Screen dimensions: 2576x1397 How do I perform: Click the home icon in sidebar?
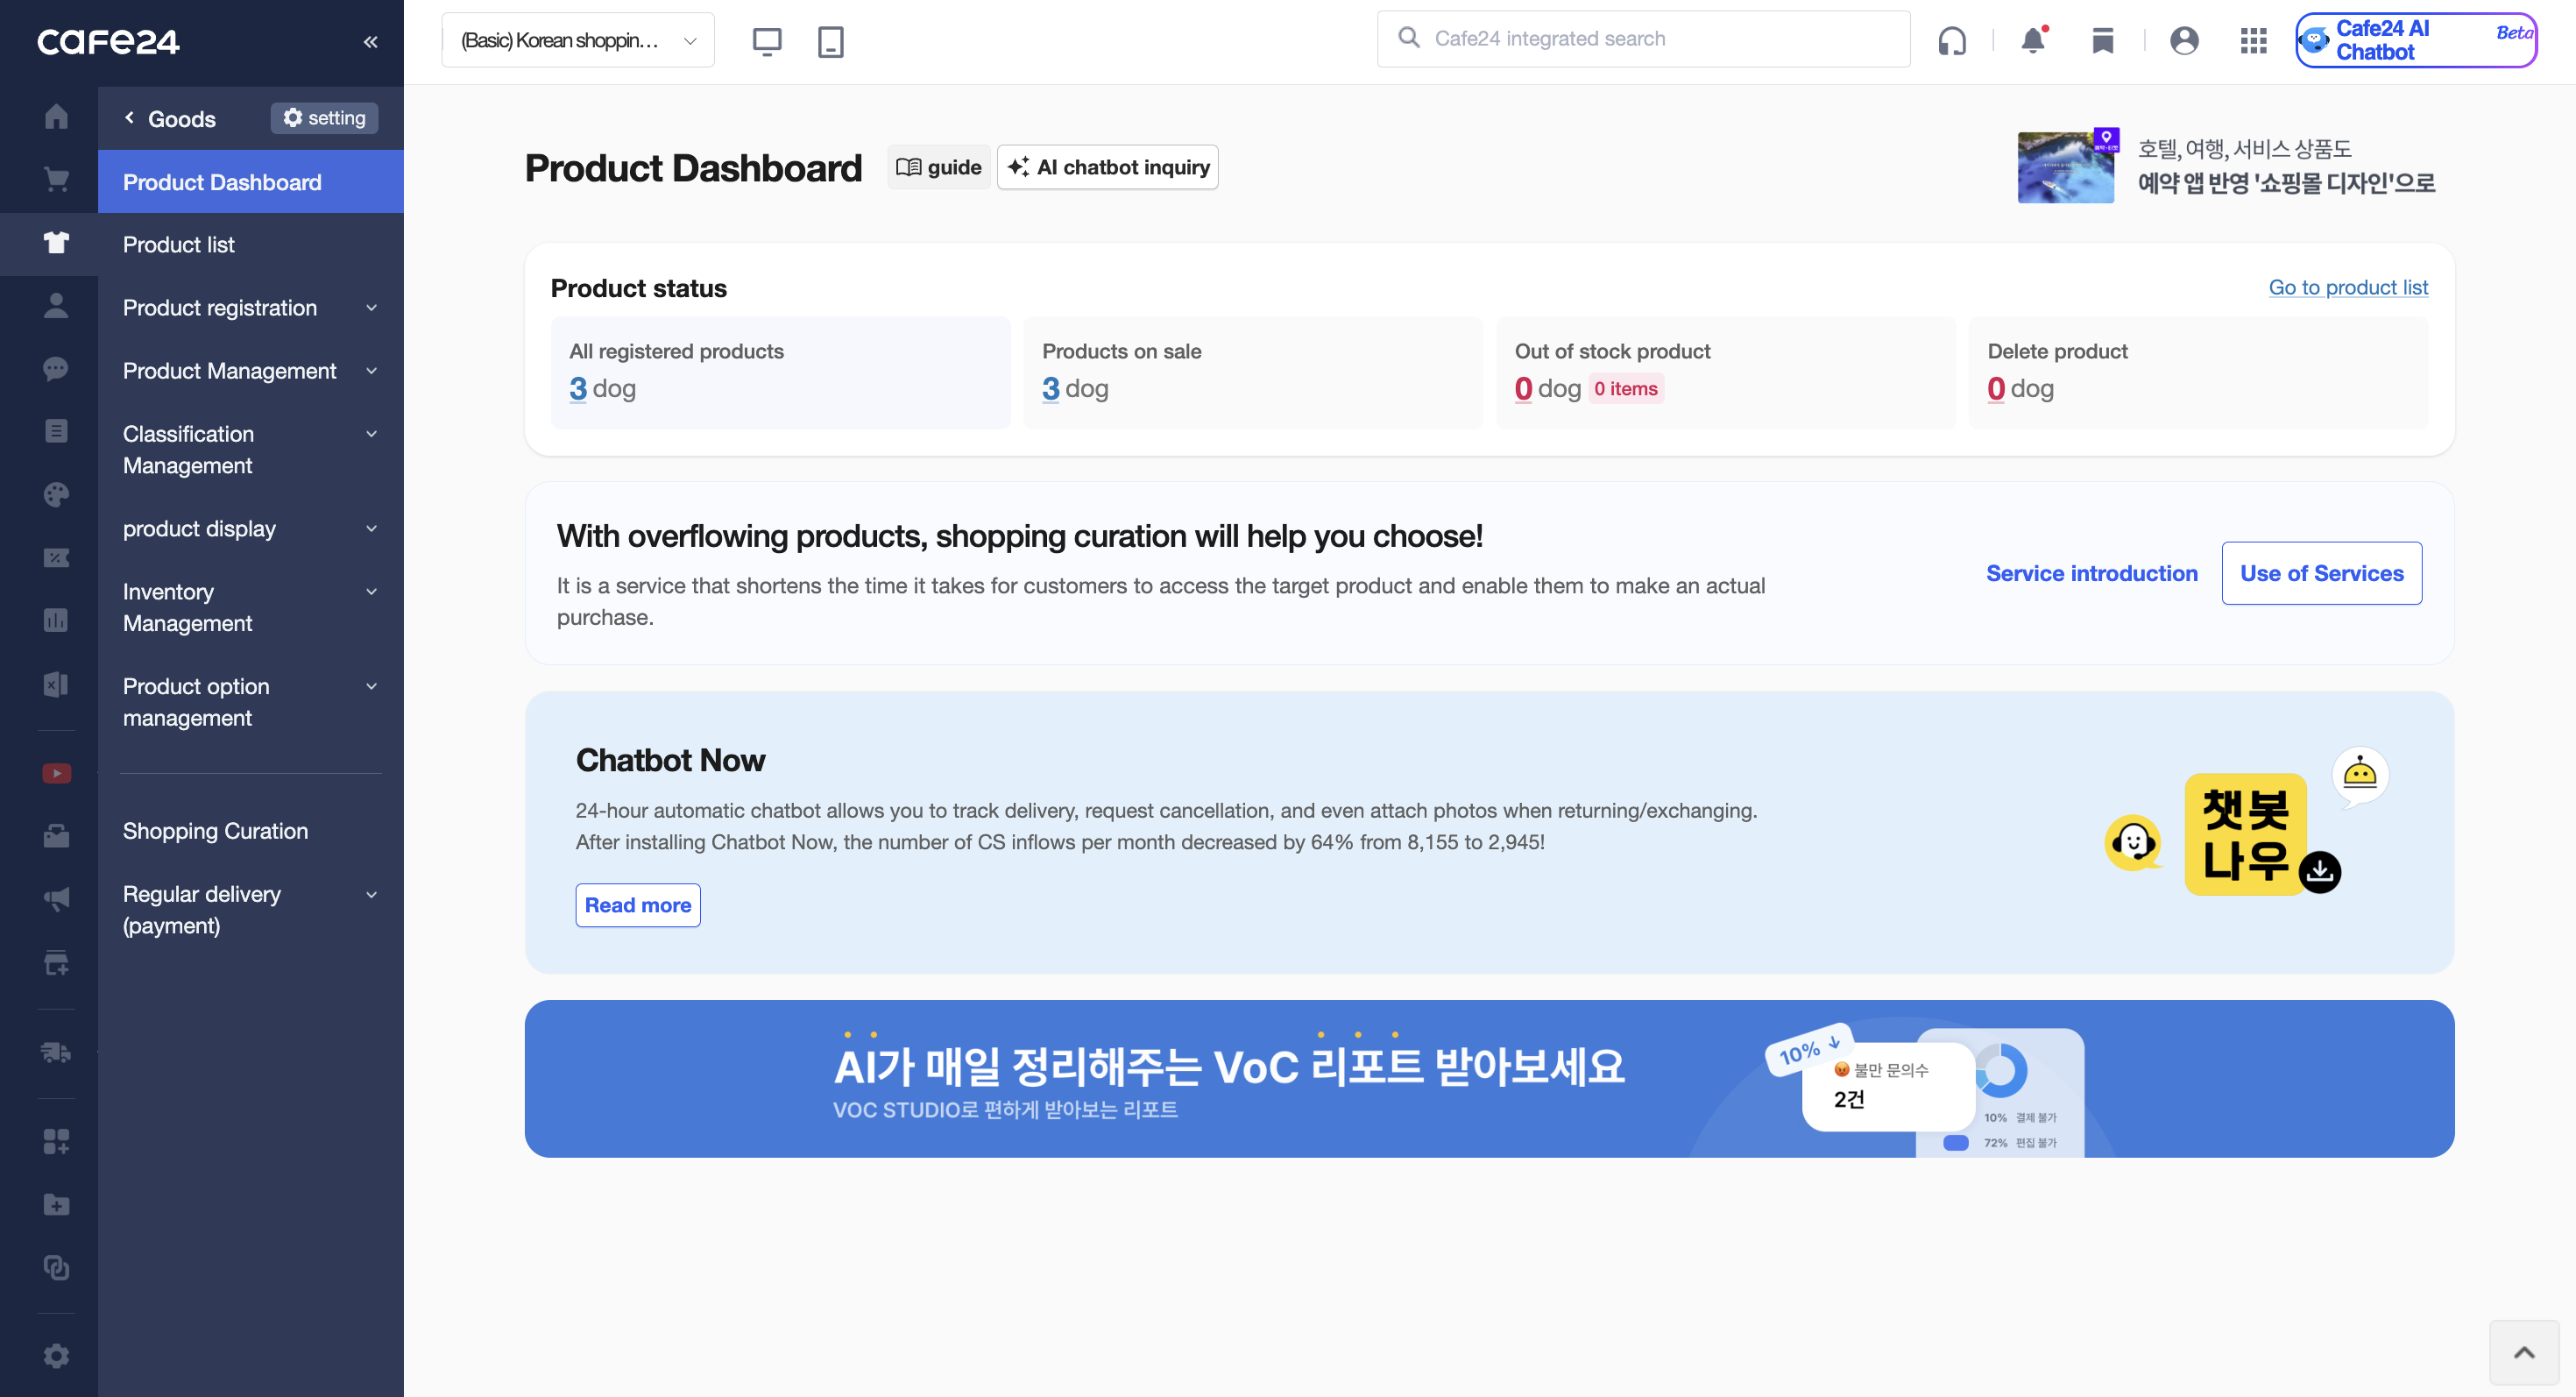(x=56, y=117)
